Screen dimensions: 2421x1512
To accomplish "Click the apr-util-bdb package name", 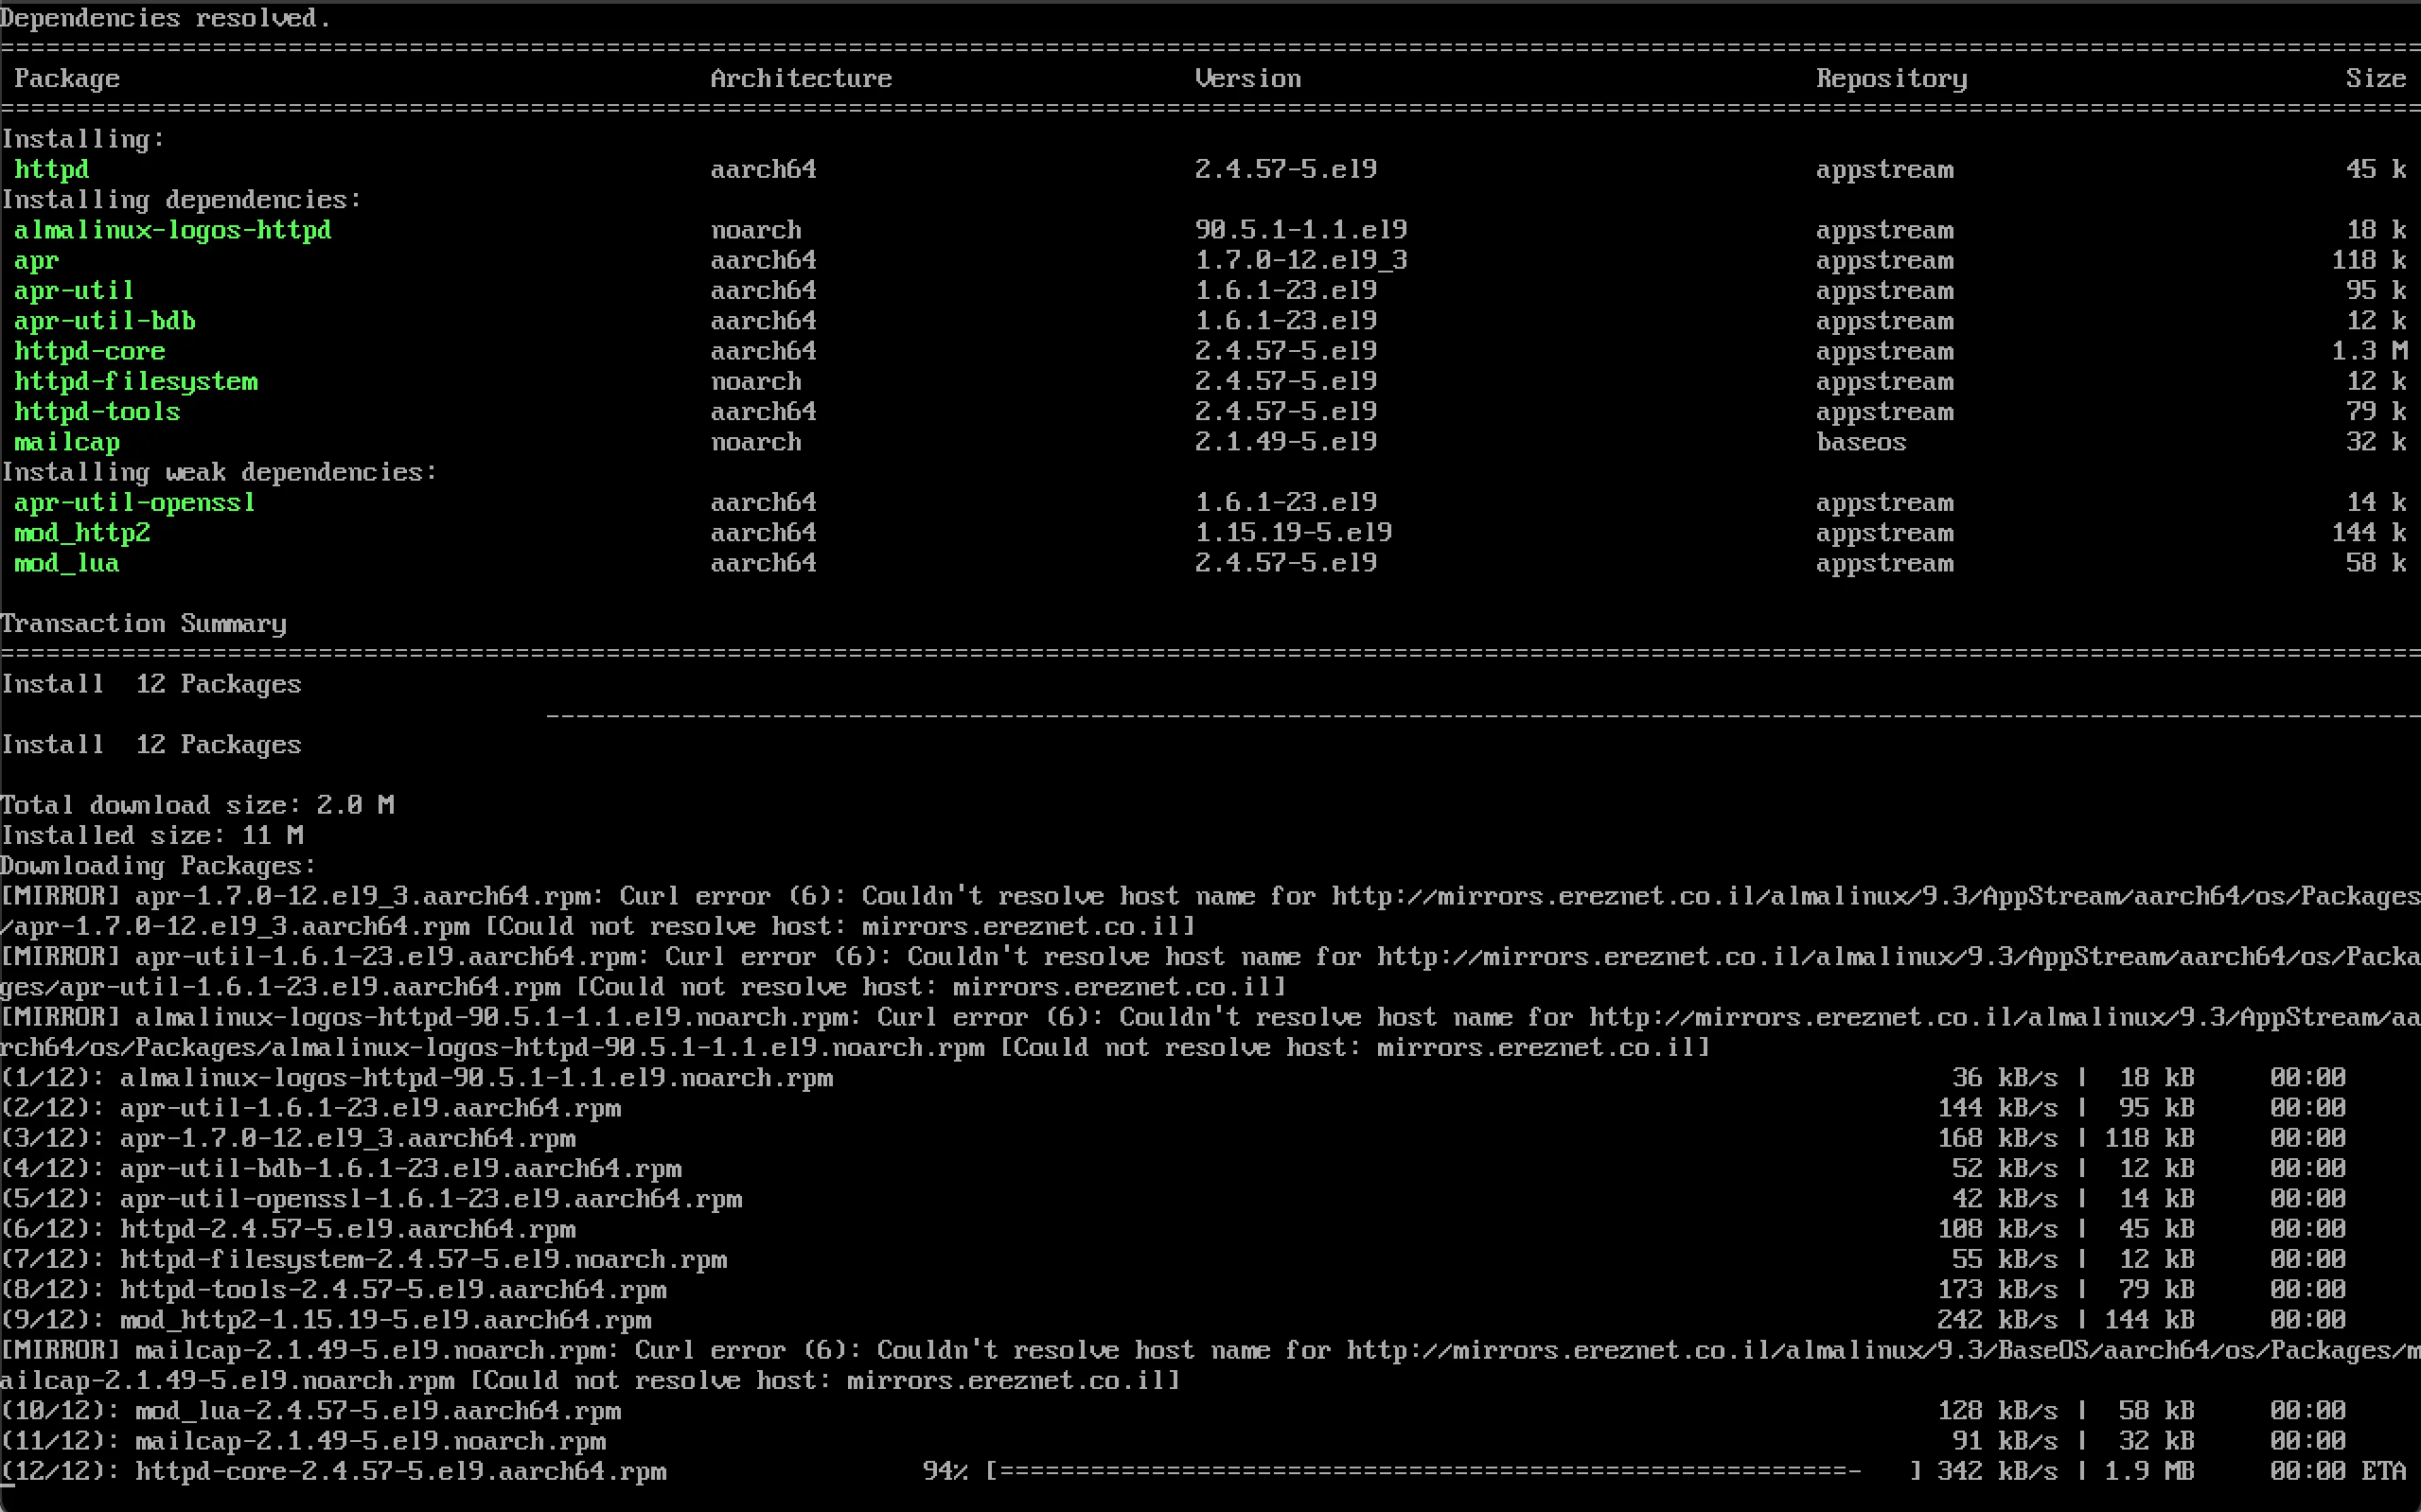I will click(104, 321).
